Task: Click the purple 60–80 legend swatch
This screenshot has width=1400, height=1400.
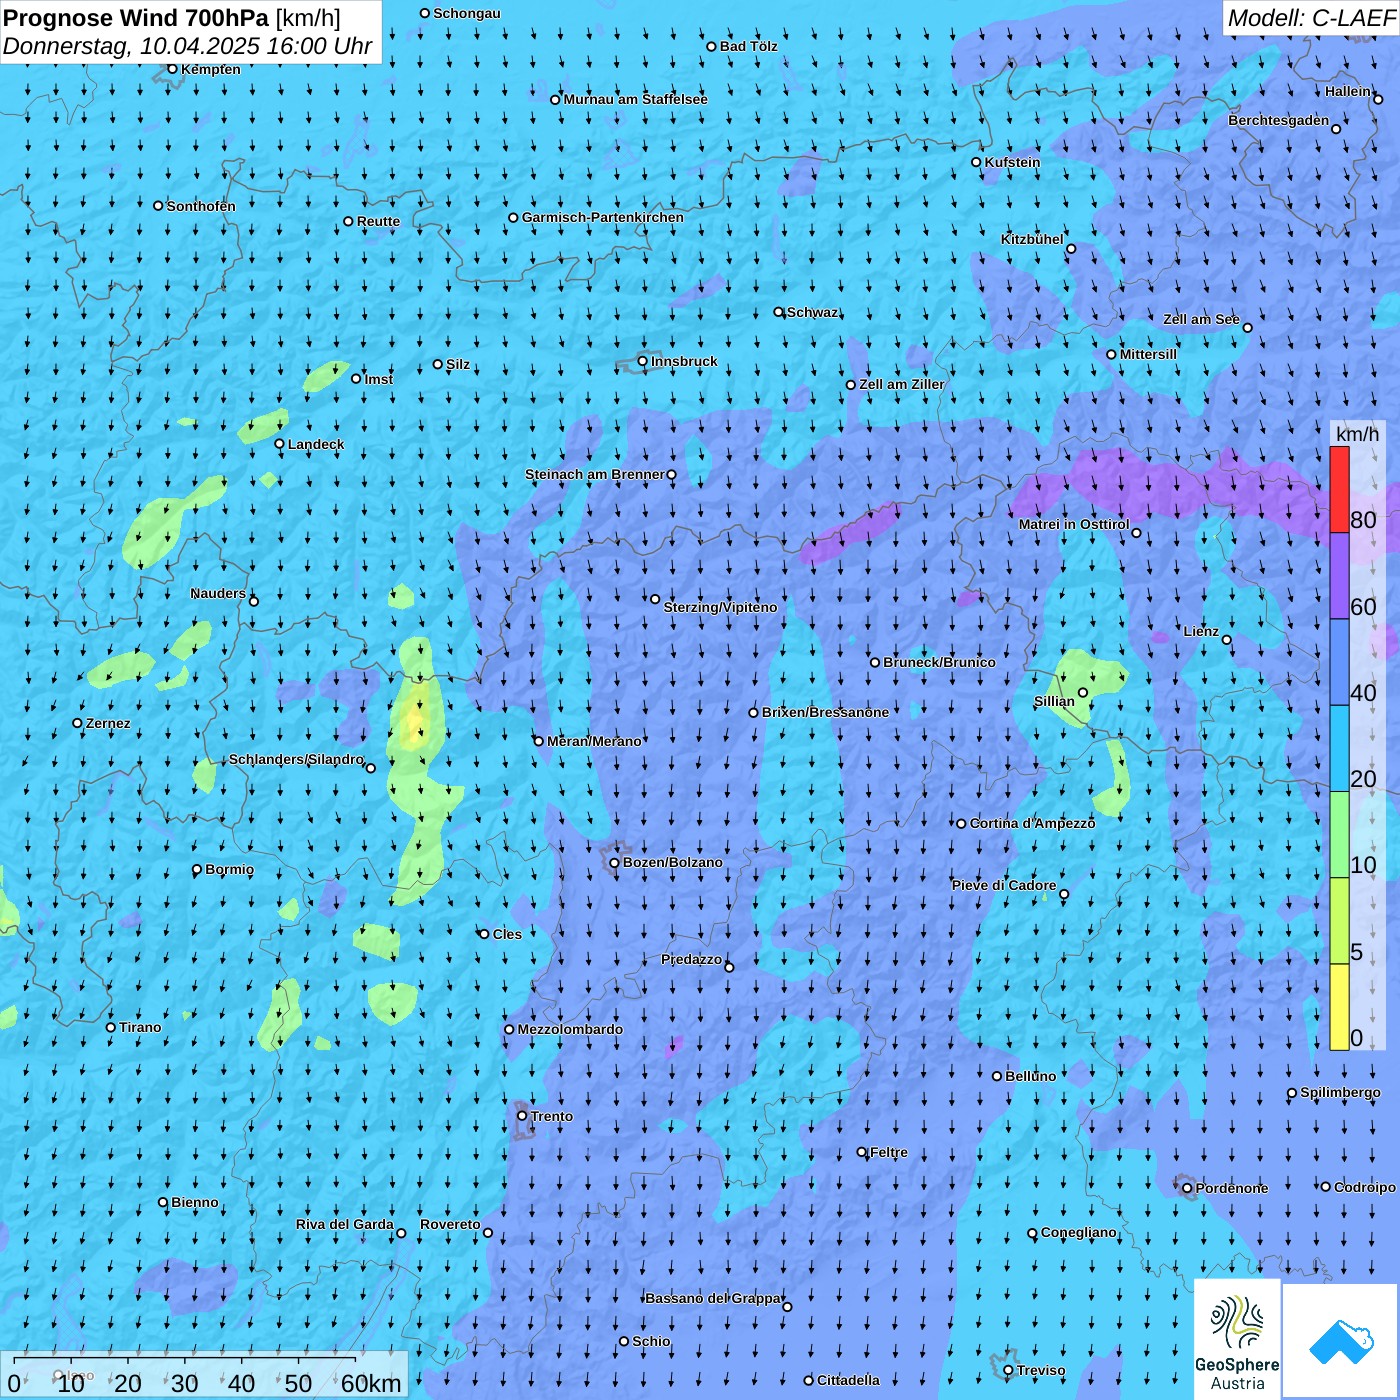Action: coord(1339,575)
